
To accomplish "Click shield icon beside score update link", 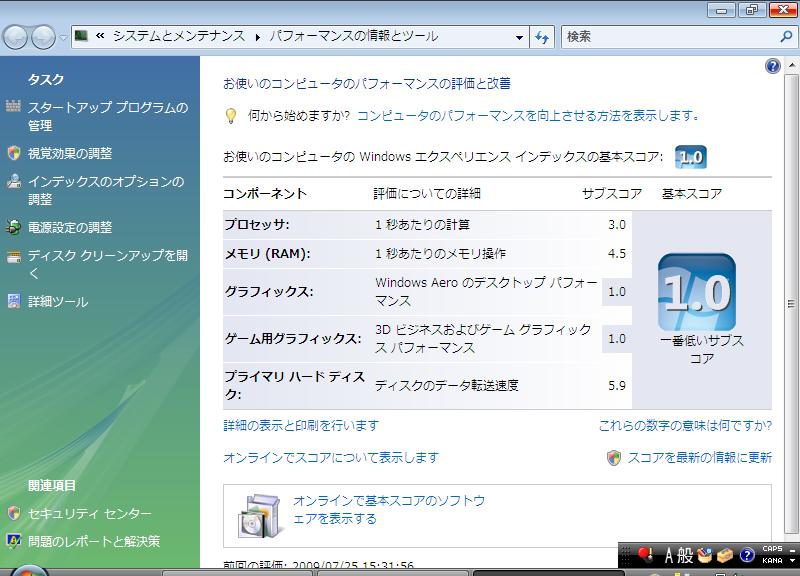I will (x=614, y=458).
